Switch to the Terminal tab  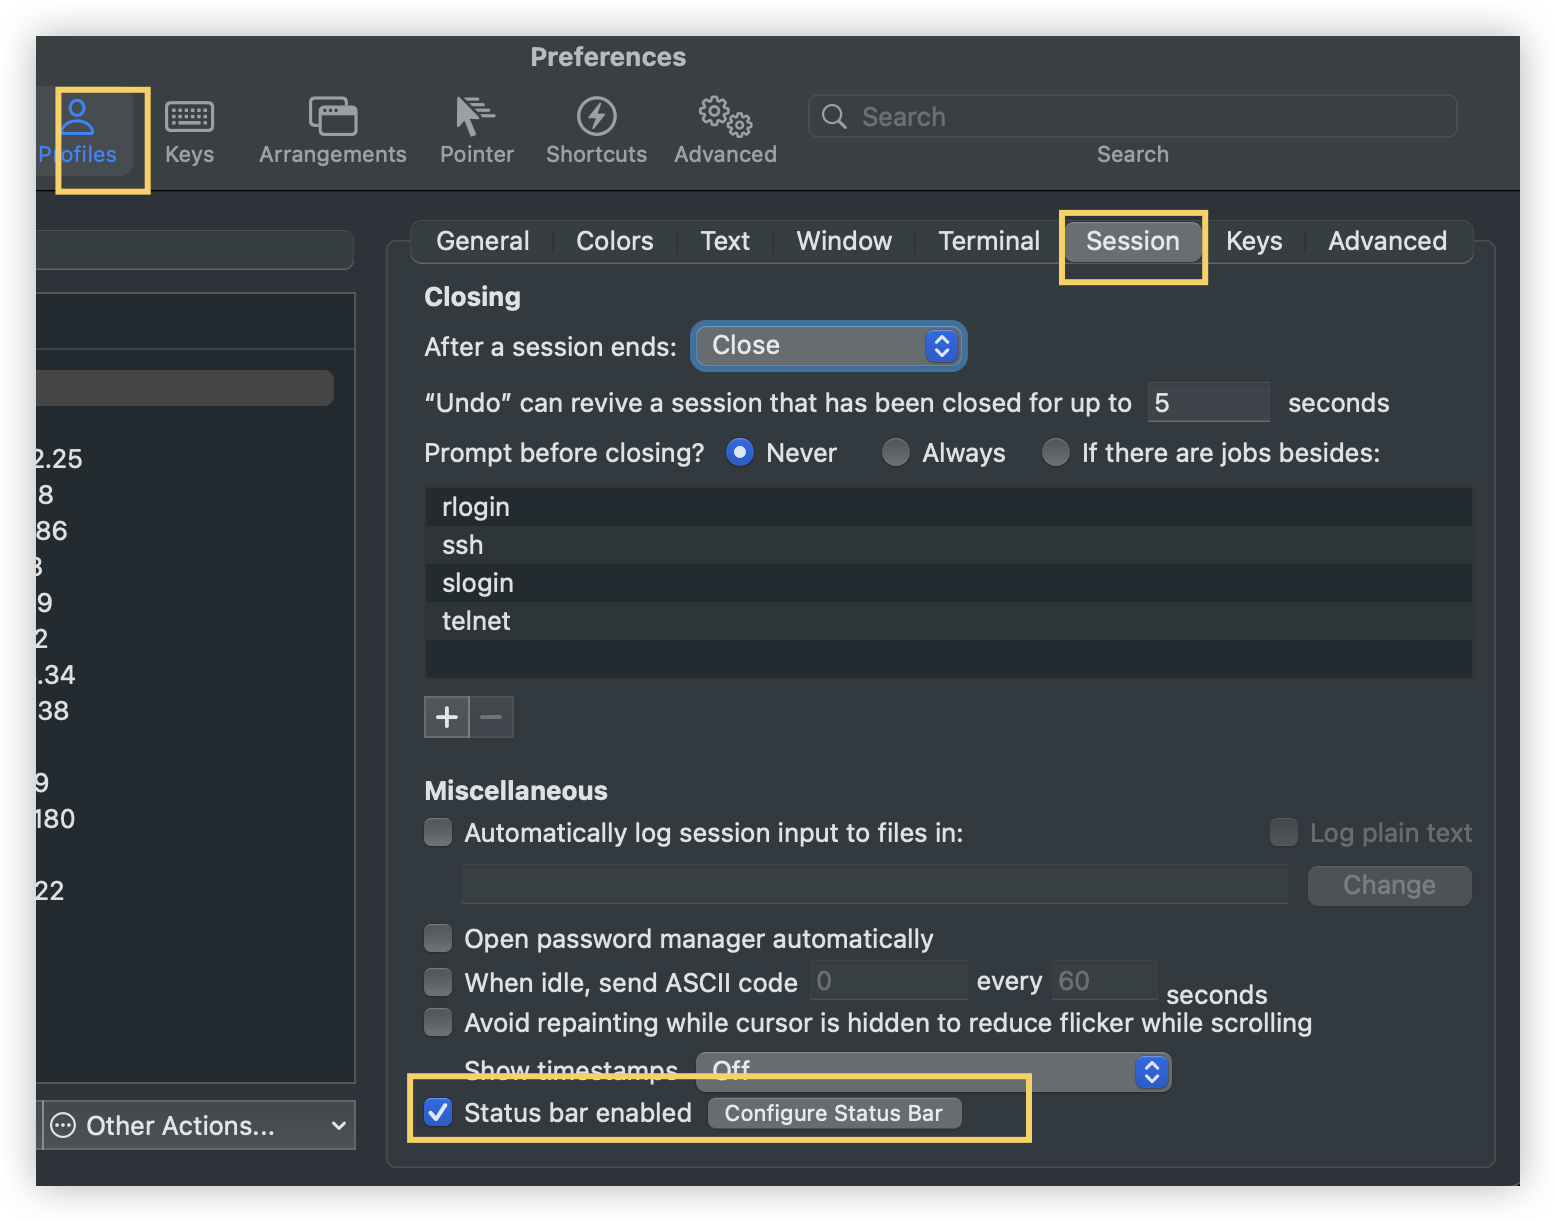[x=988, y=241]
